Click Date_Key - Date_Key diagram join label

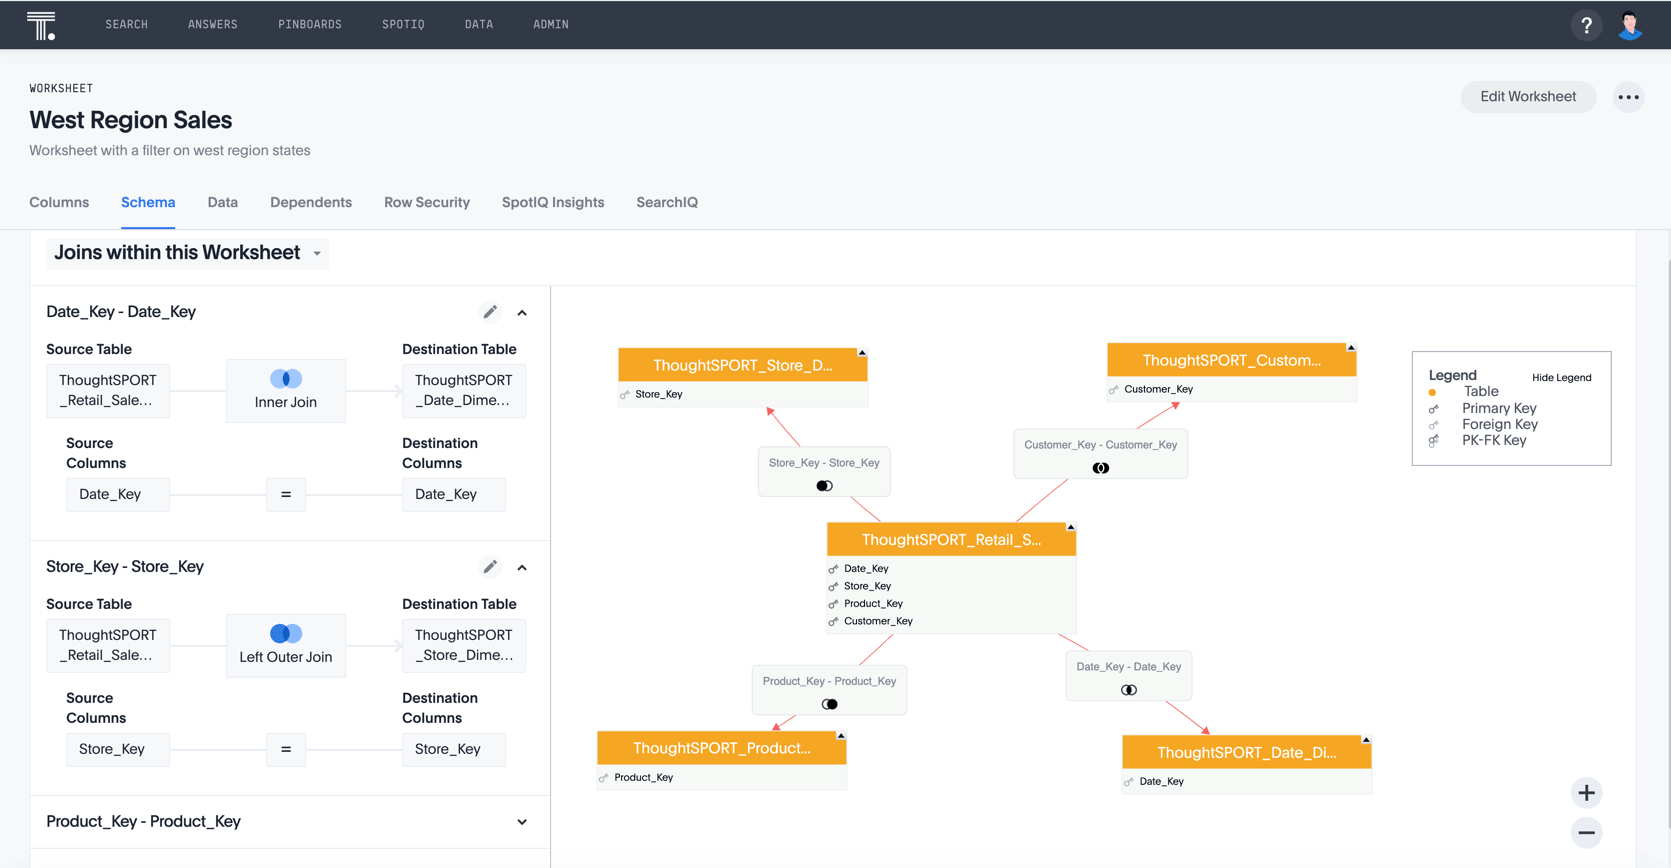1128,667
